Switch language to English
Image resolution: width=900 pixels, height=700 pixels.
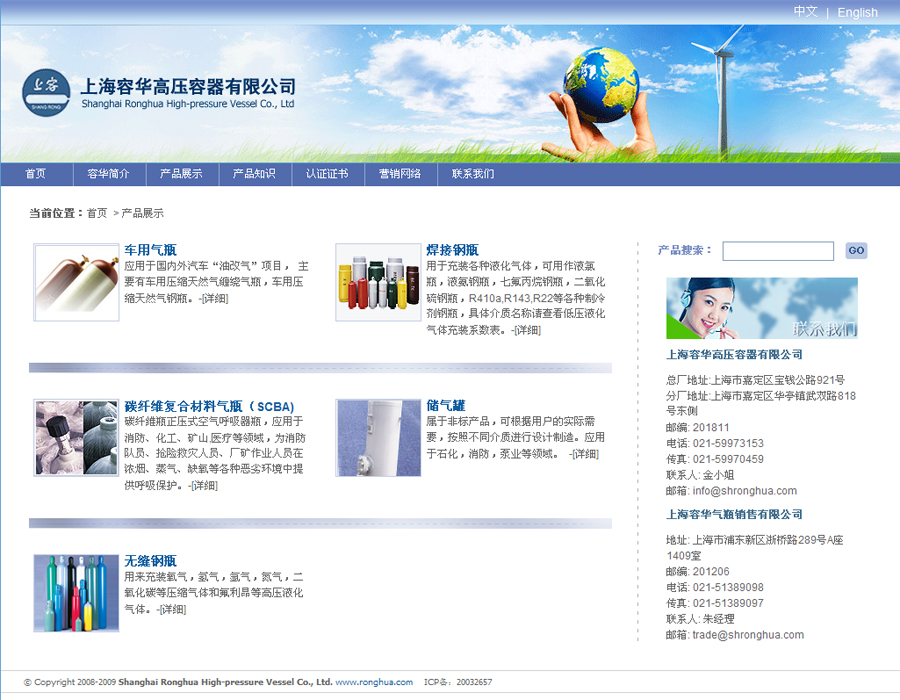click(x=858, y=12)
